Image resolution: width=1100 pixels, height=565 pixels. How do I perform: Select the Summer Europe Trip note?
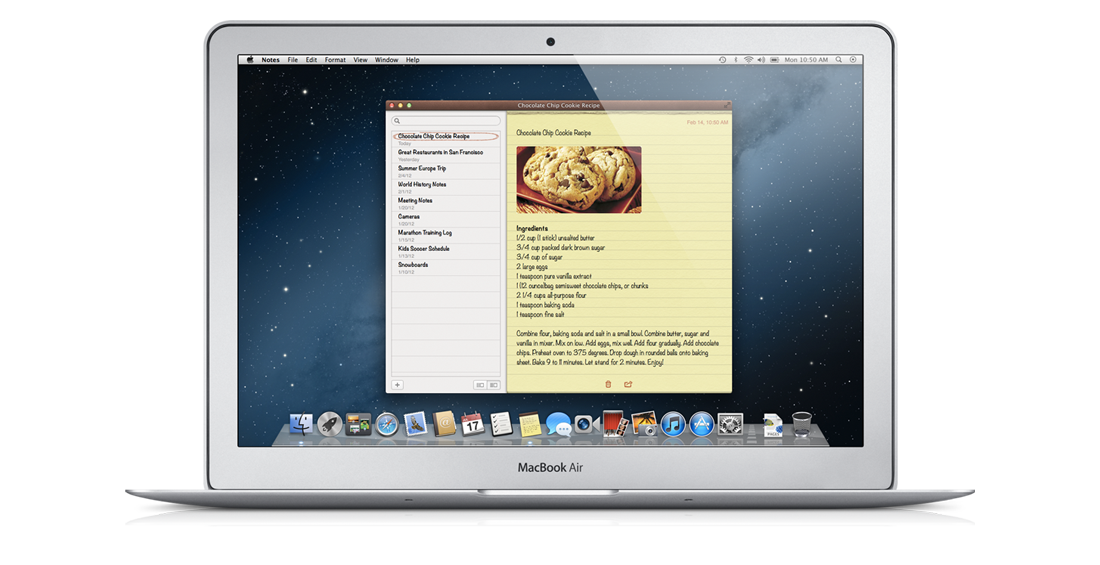pyautogui.click(x=422, y=168)
